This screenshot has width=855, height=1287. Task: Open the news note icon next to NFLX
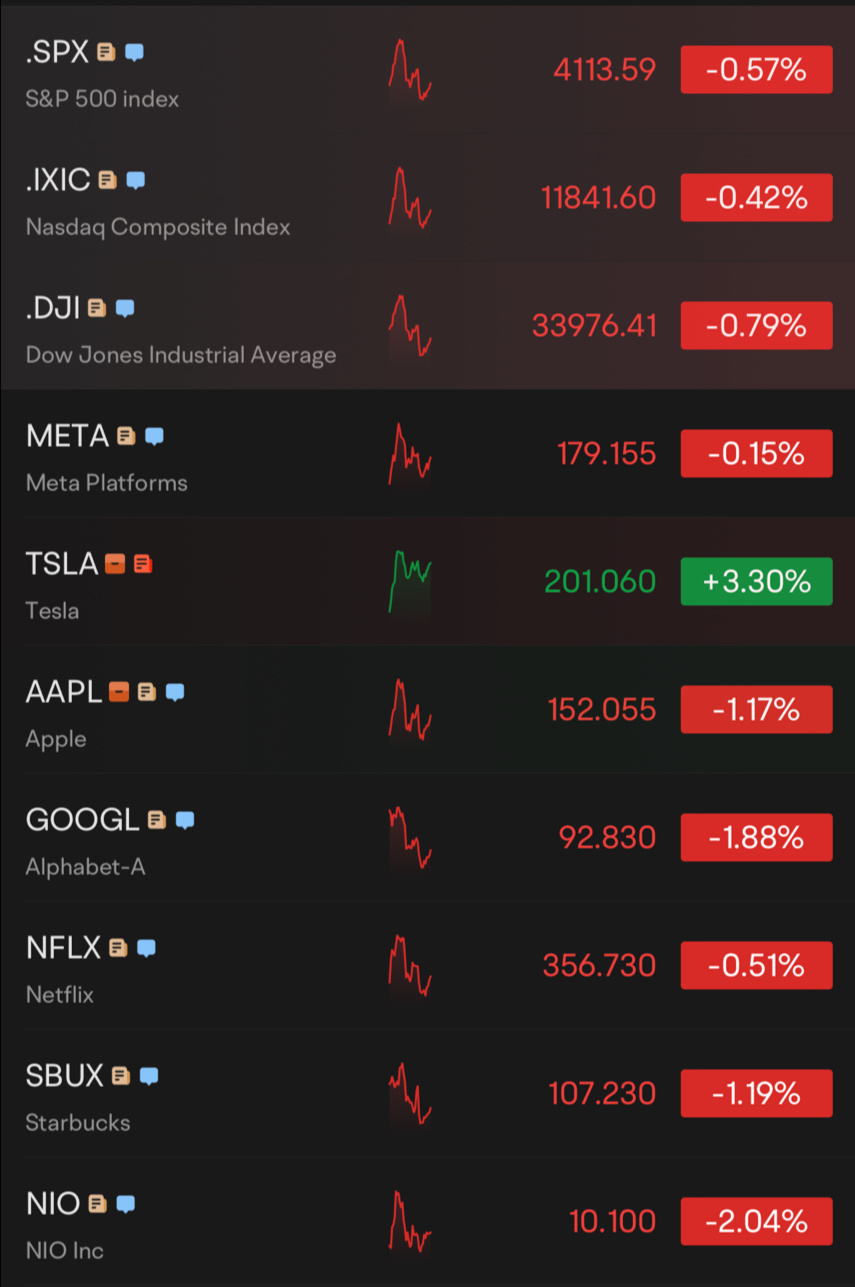(118, 948)
